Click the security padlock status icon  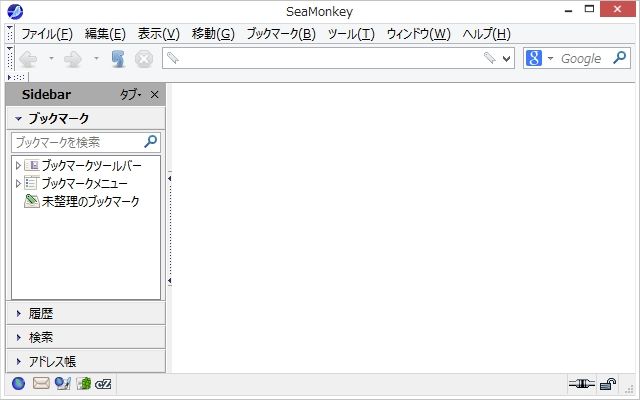pos(608,384)
